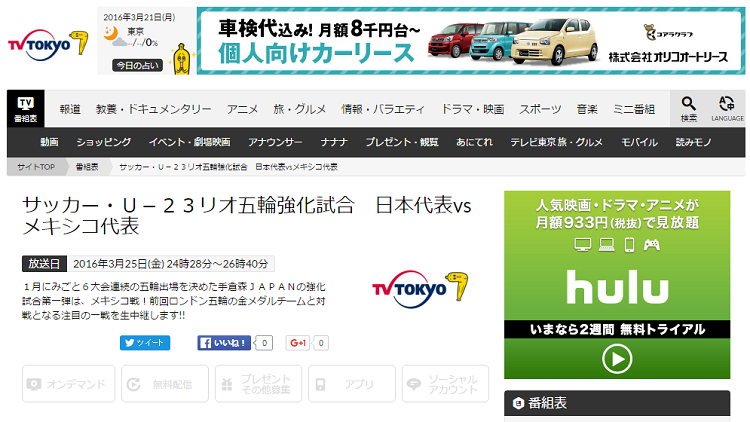This screenshot has width=750, height=422.
Task: Click the 無料配信 icon button
Action: click(x=165, y=384)
